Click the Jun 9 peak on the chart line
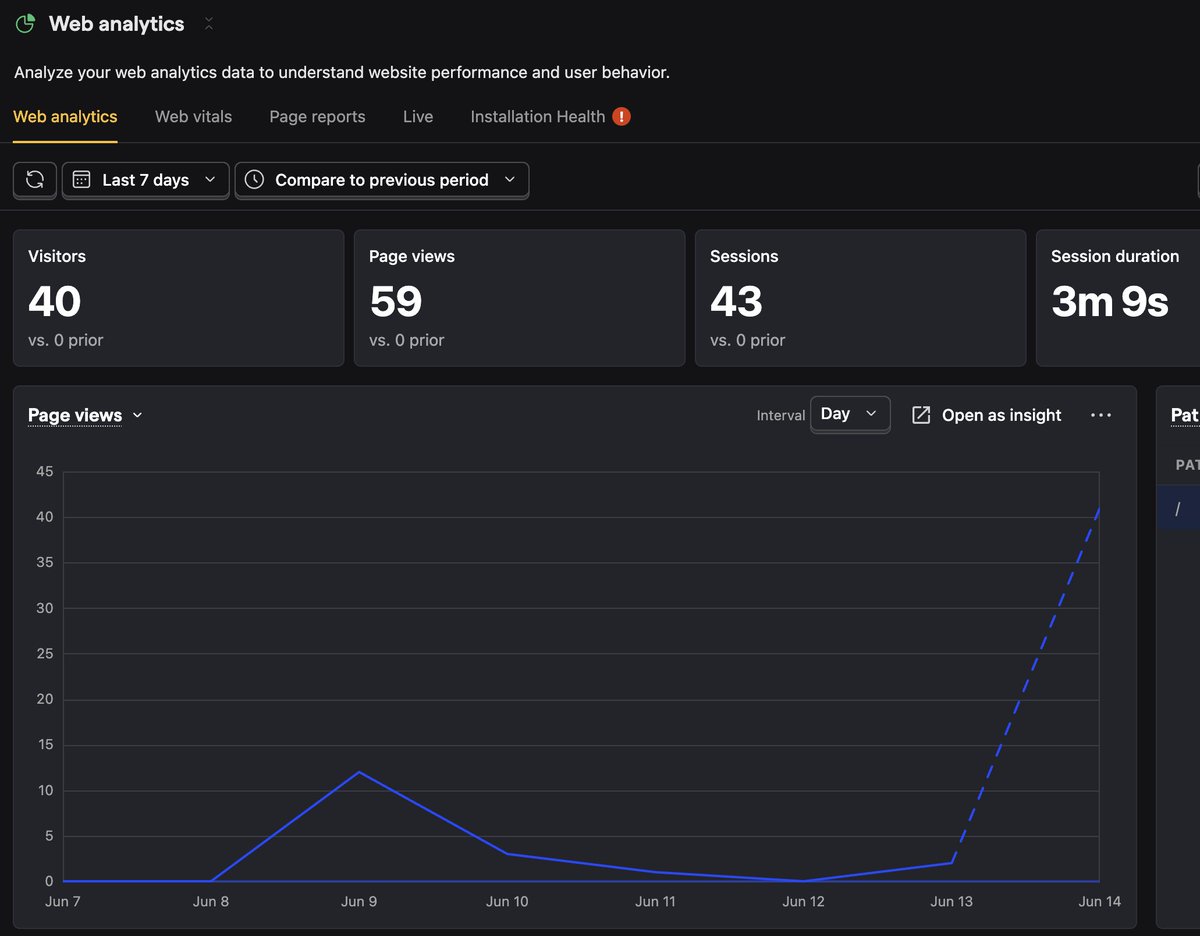1200x936 pixels. 359,772
